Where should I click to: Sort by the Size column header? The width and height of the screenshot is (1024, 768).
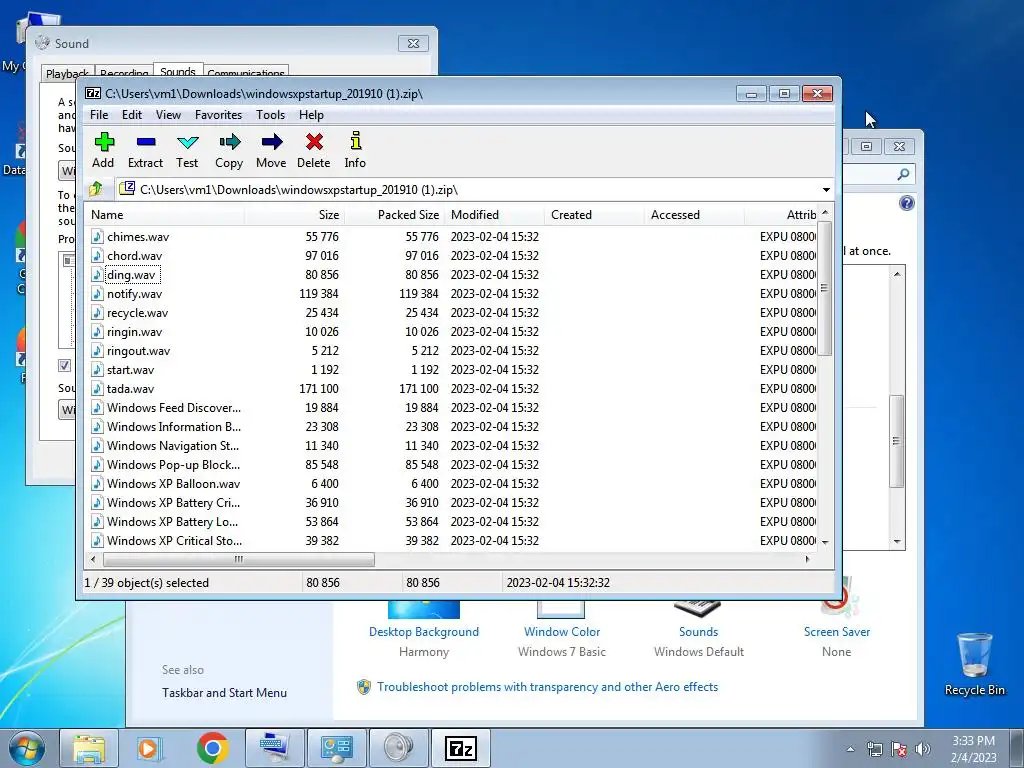(294, 215)
